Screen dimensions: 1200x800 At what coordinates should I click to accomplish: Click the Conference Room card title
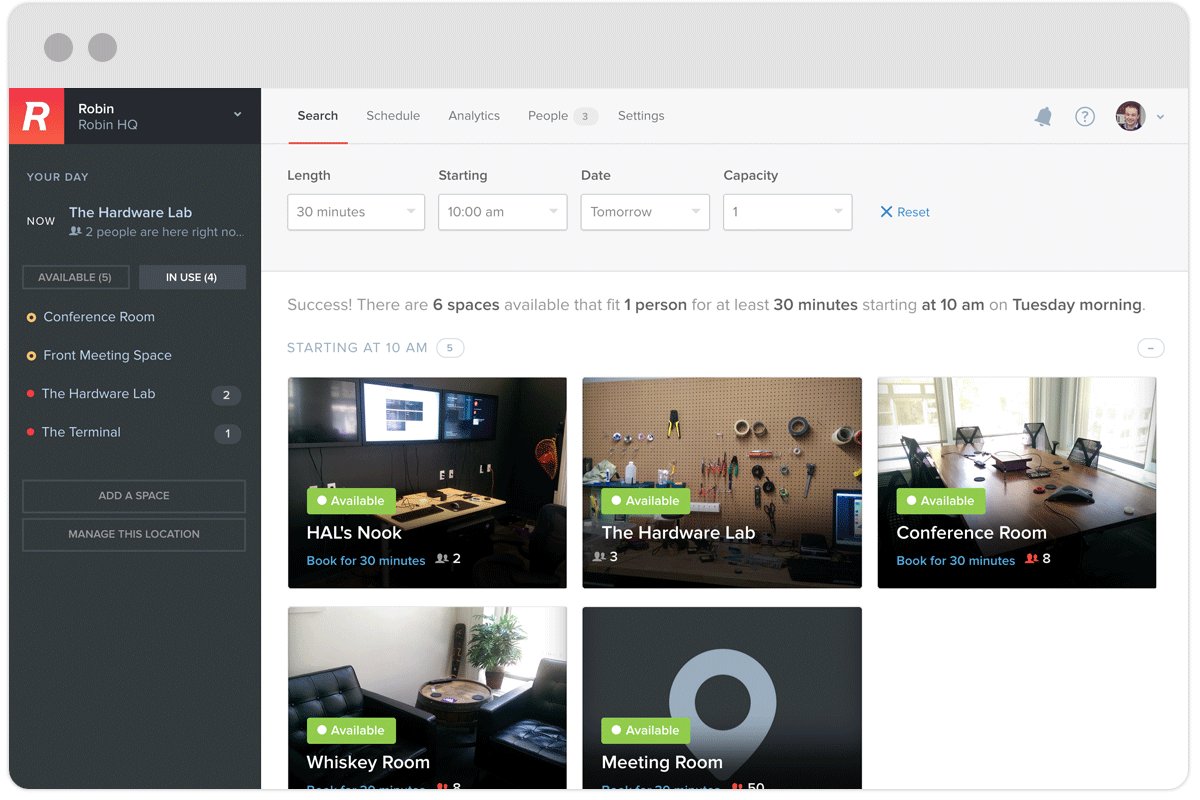(x=971, y=533)
